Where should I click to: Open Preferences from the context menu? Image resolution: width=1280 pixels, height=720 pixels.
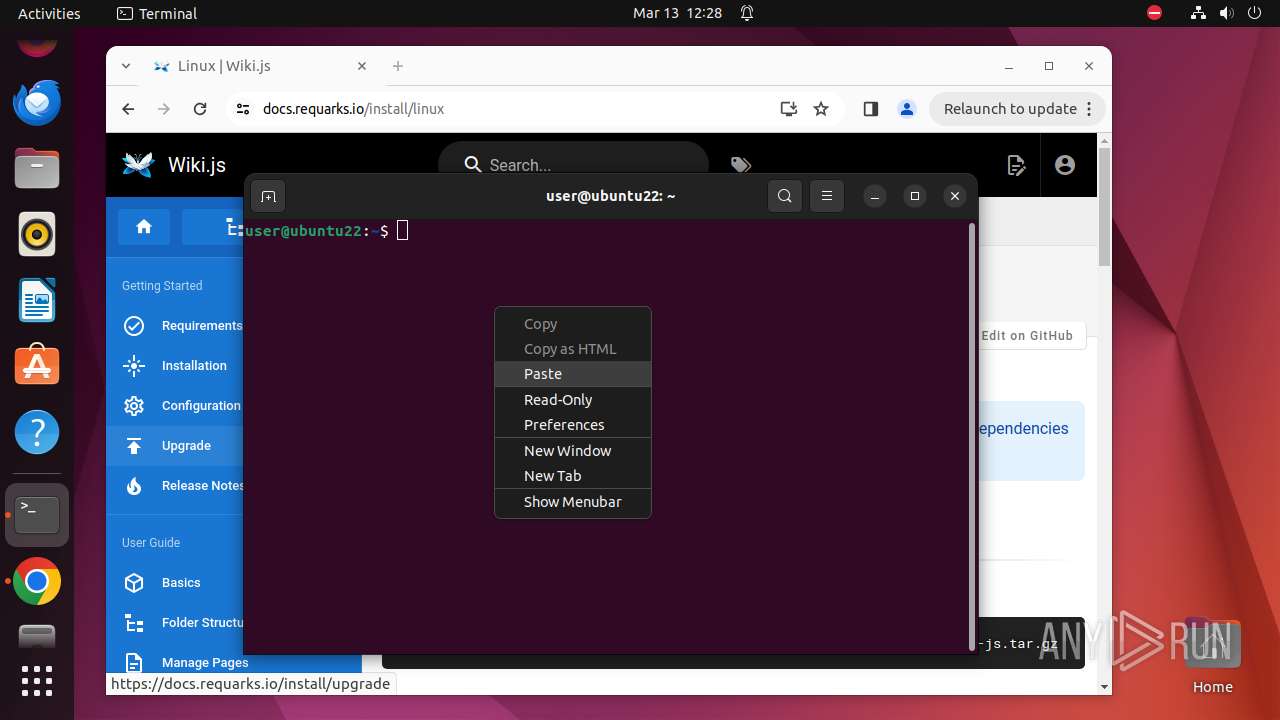tap(573, 425)
